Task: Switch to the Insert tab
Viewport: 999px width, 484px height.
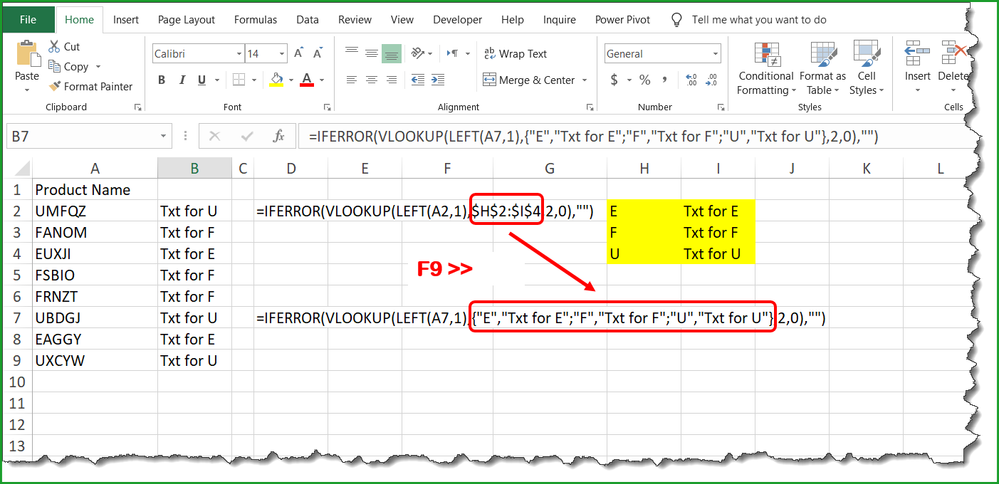Action: [126, 20]
